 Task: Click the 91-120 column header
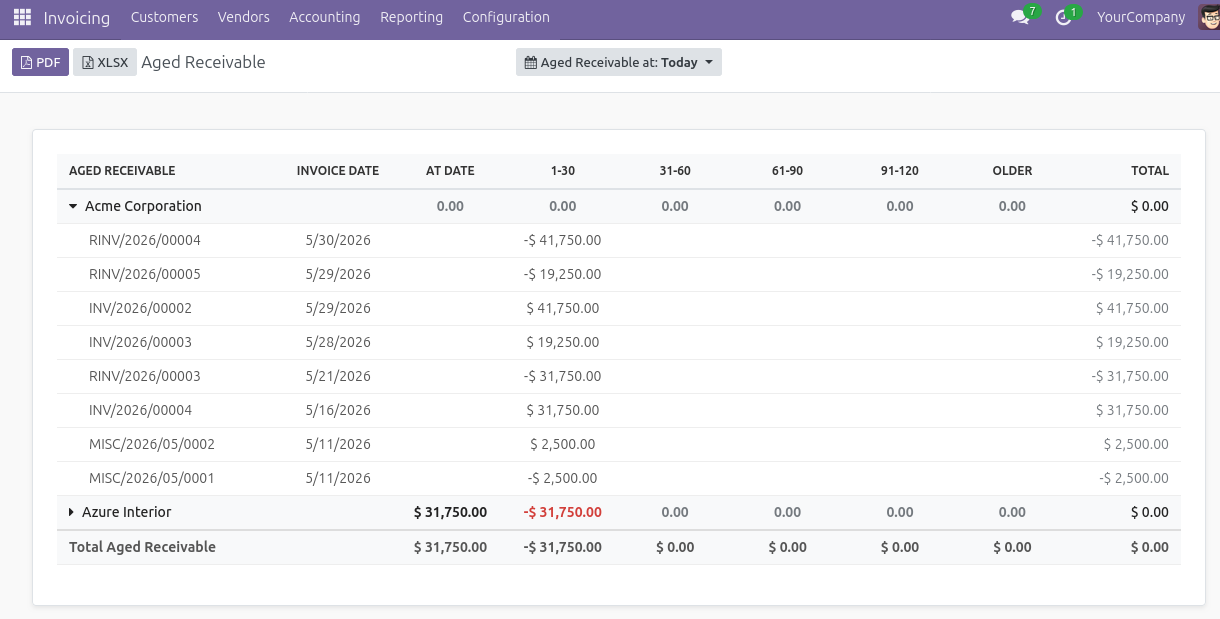tap(900, 171)
